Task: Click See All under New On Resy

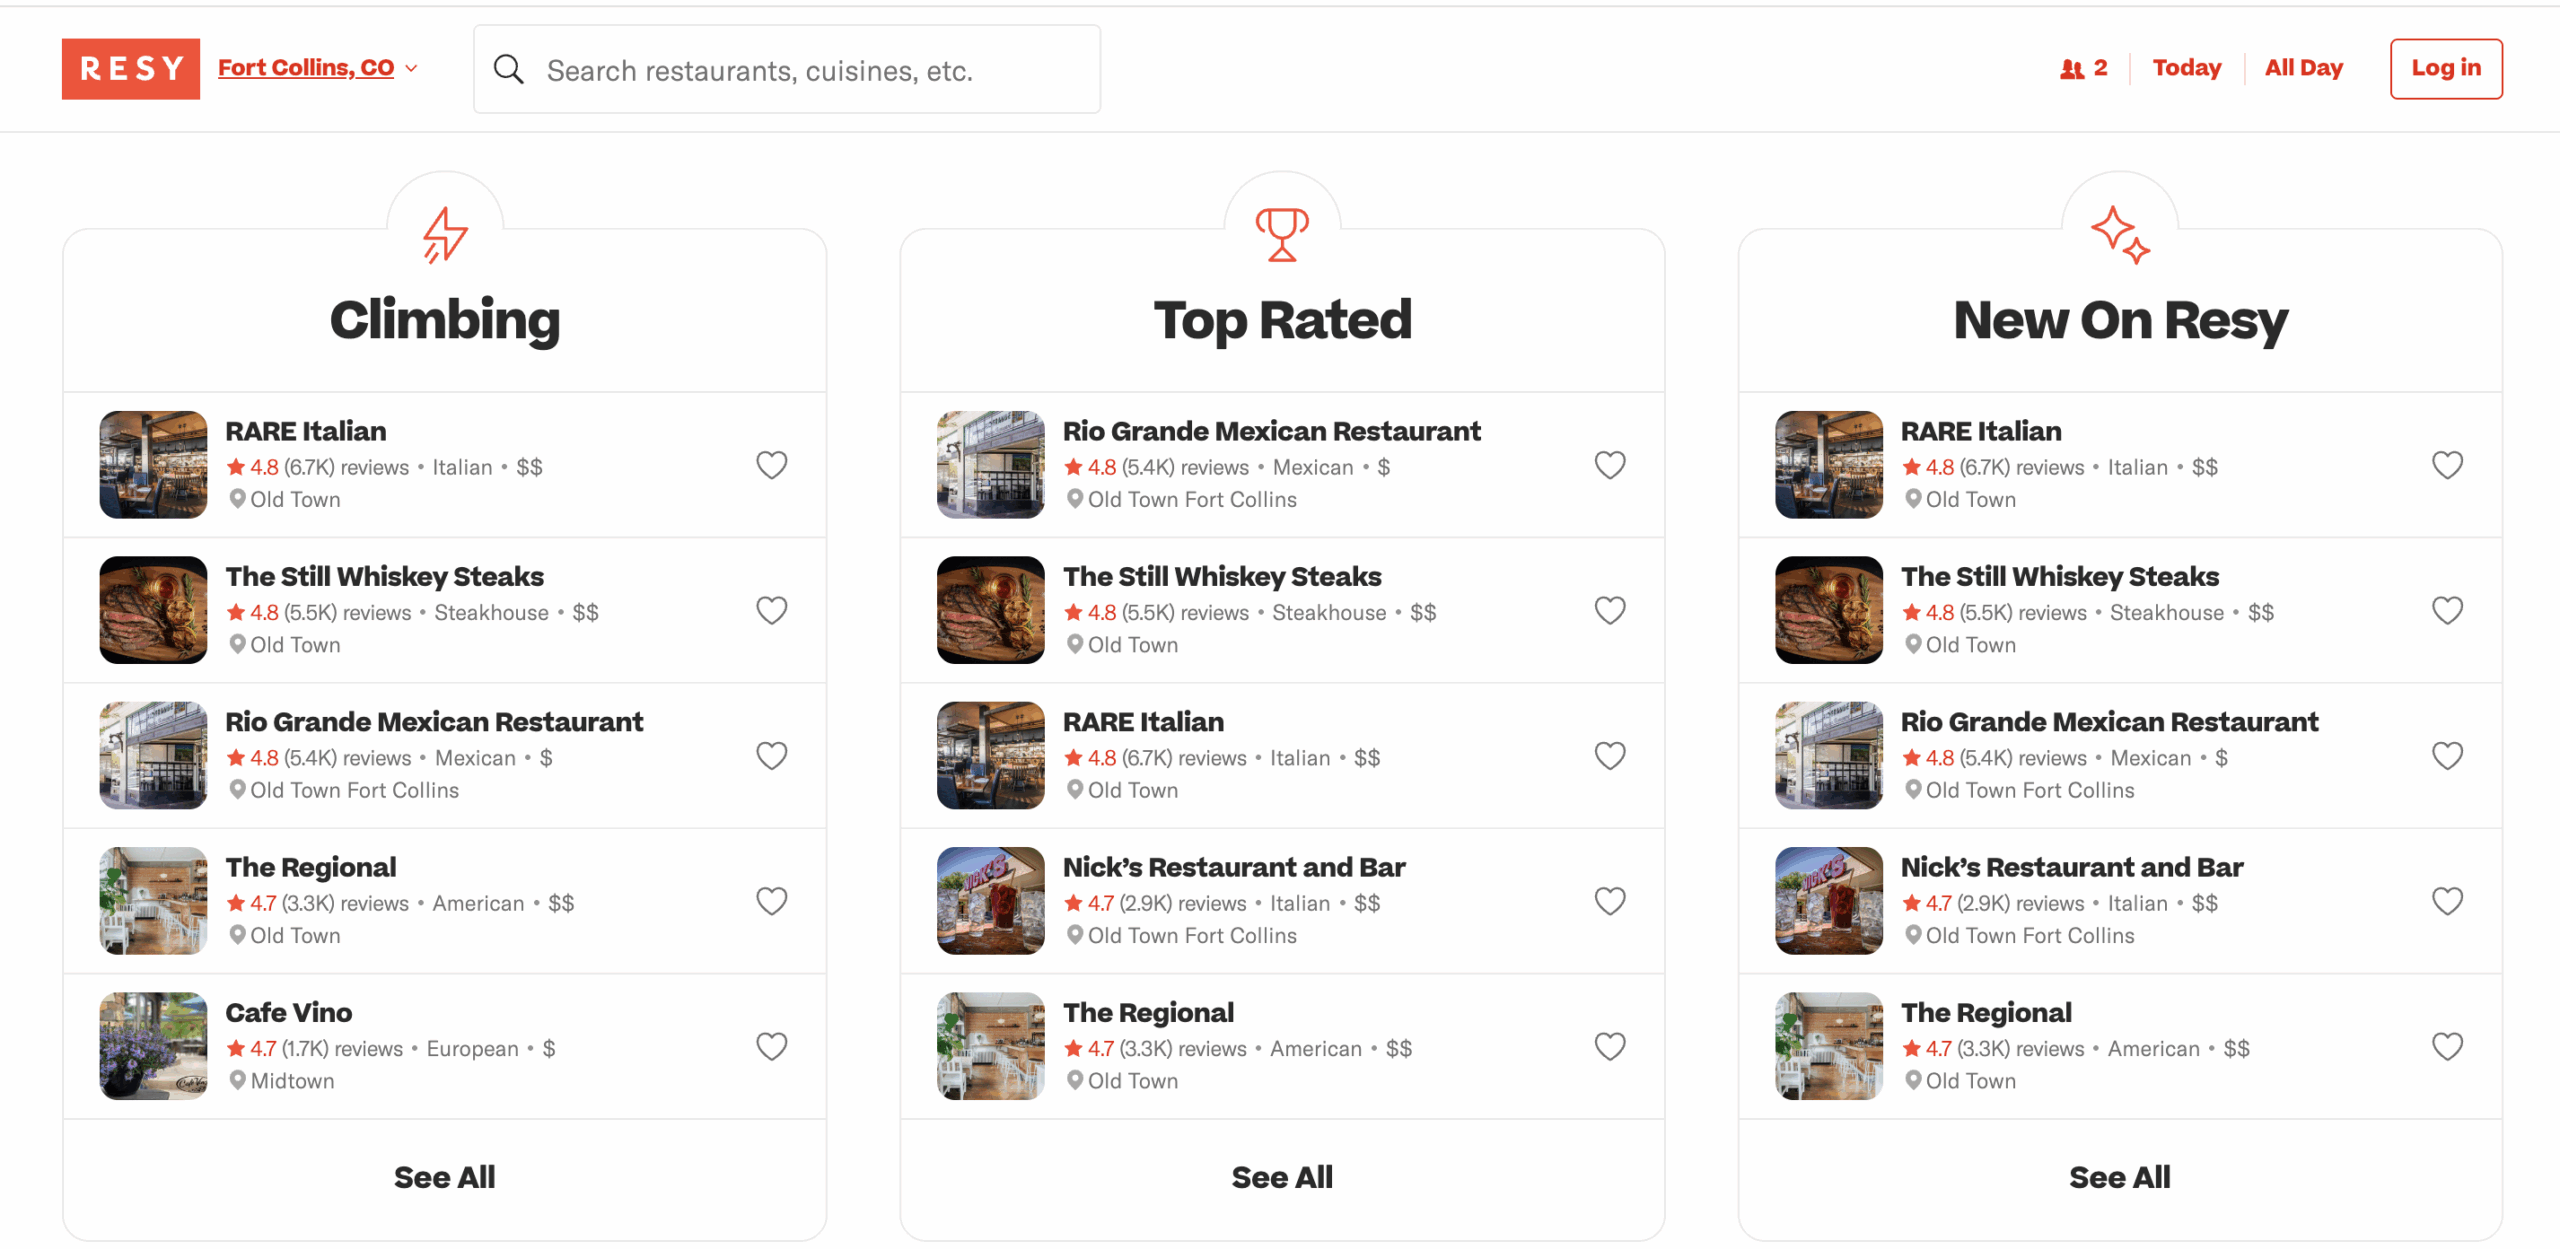Action: (2120, 1177)
